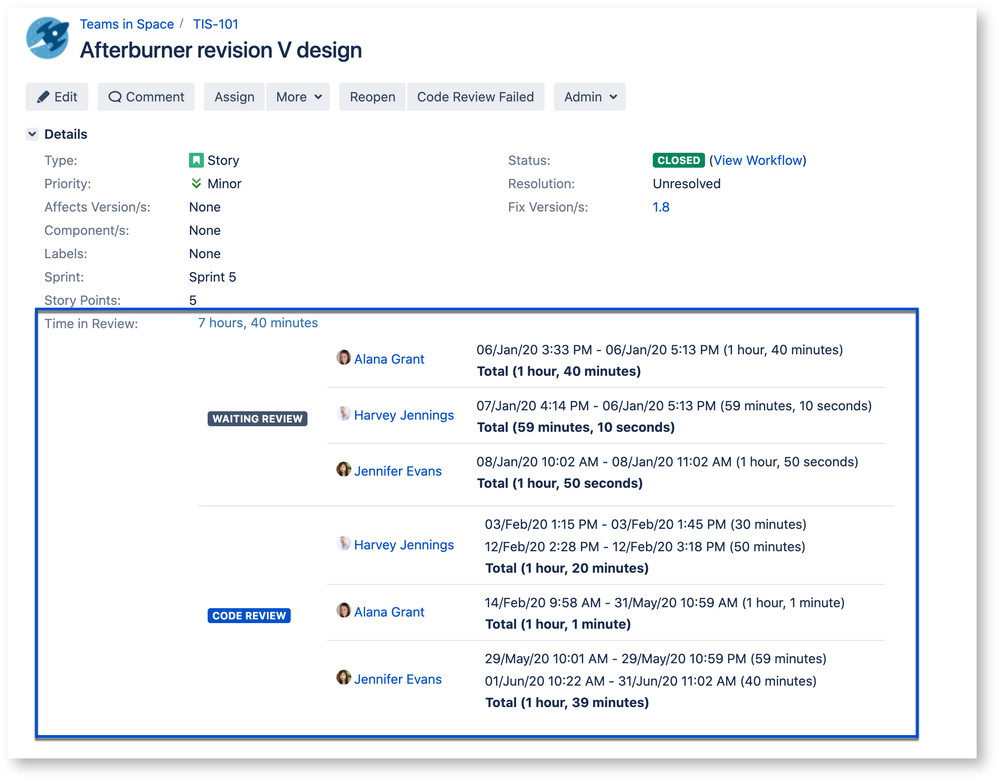Reopen the issue
Viewport: 999px width, 781px height.
(372, 97)
